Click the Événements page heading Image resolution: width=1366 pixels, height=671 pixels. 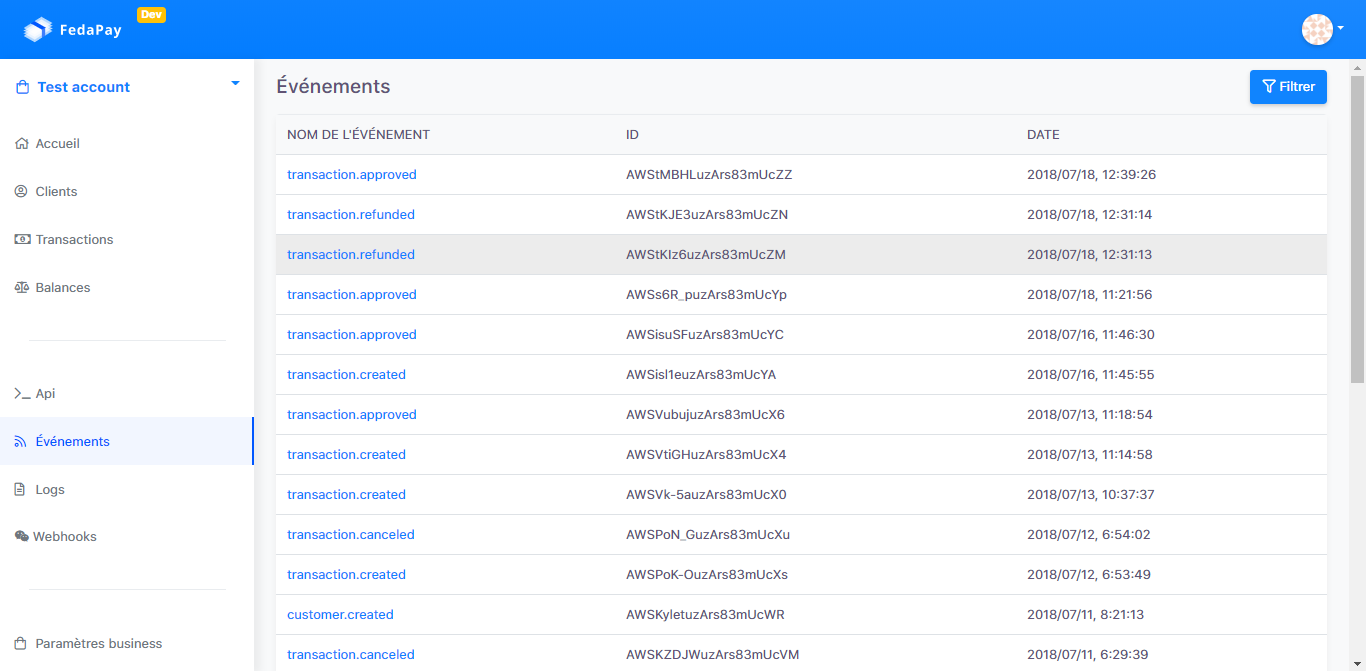tap(333, 86)
